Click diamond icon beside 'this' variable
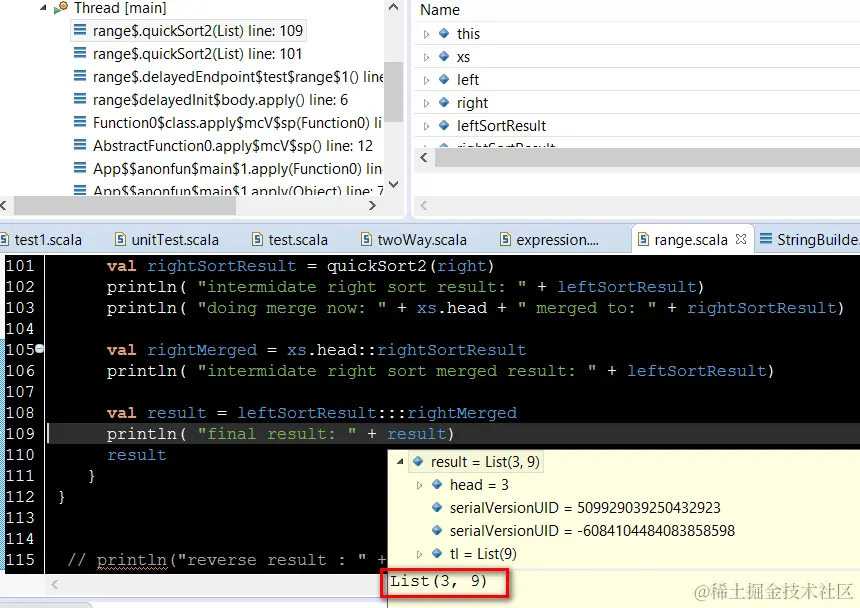The width and height of the screenshot is (860, 608). tap(444, 33)
